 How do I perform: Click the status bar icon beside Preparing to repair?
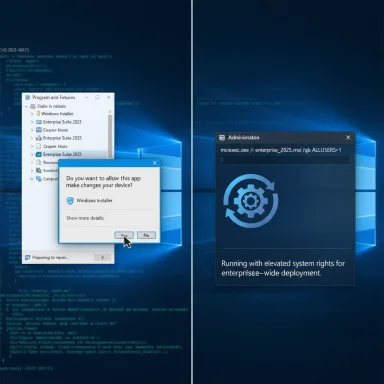click(28, 258)
